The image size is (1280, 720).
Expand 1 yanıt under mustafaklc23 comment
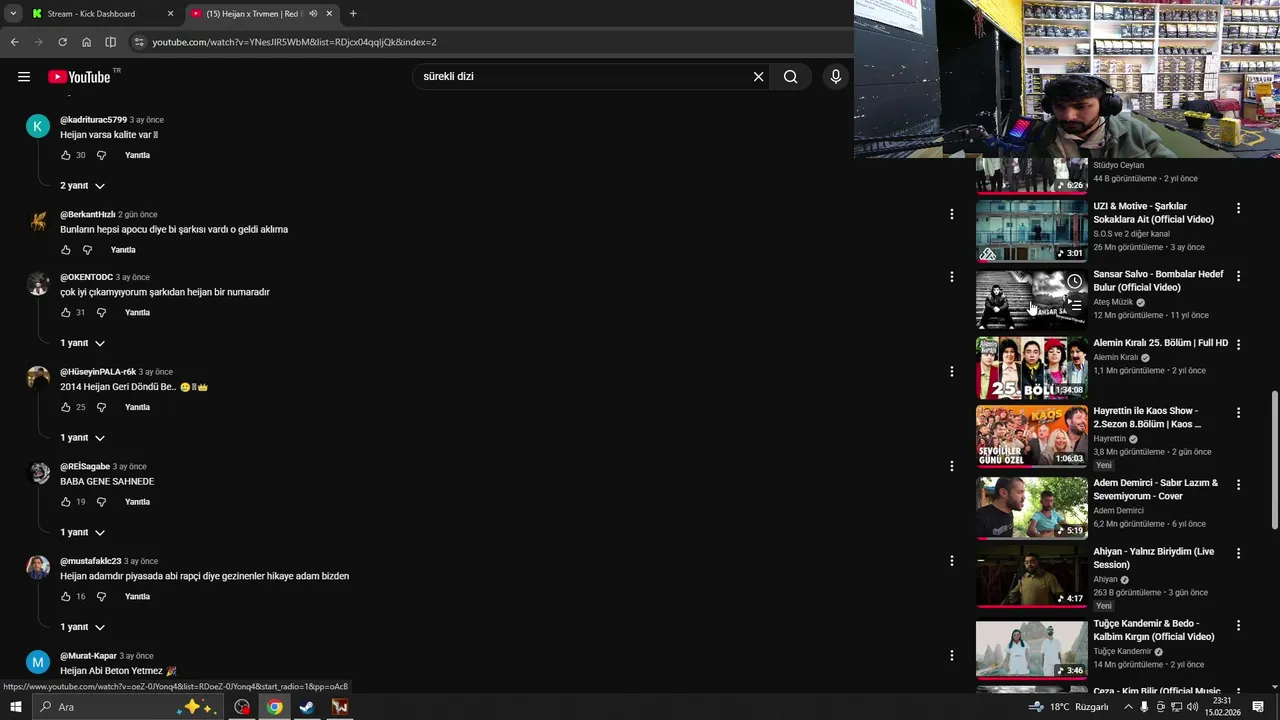point(82,627)
